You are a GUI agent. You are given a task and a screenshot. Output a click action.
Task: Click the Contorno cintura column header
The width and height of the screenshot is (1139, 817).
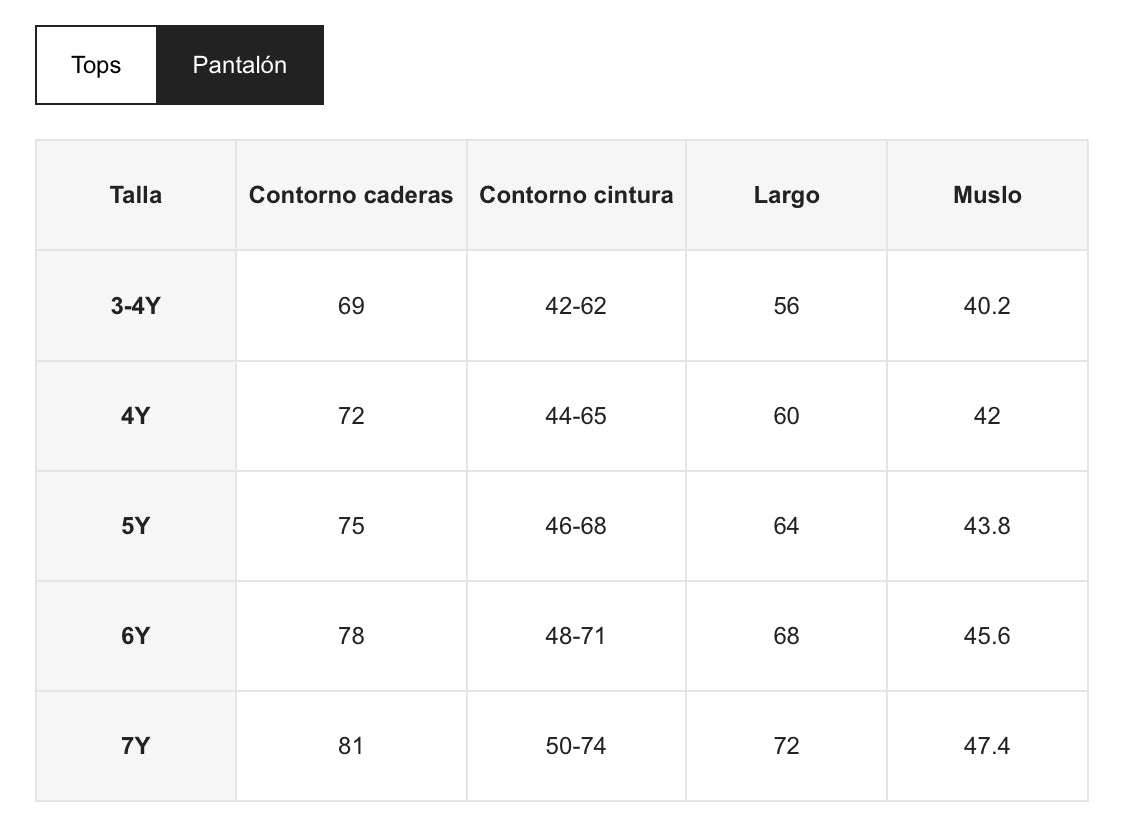click(576, 195)
